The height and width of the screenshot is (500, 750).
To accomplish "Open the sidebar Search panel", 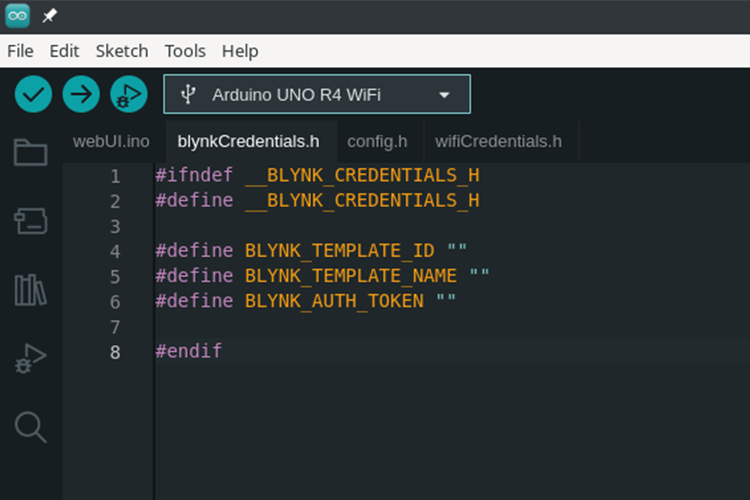I will (x=31, y=427).
